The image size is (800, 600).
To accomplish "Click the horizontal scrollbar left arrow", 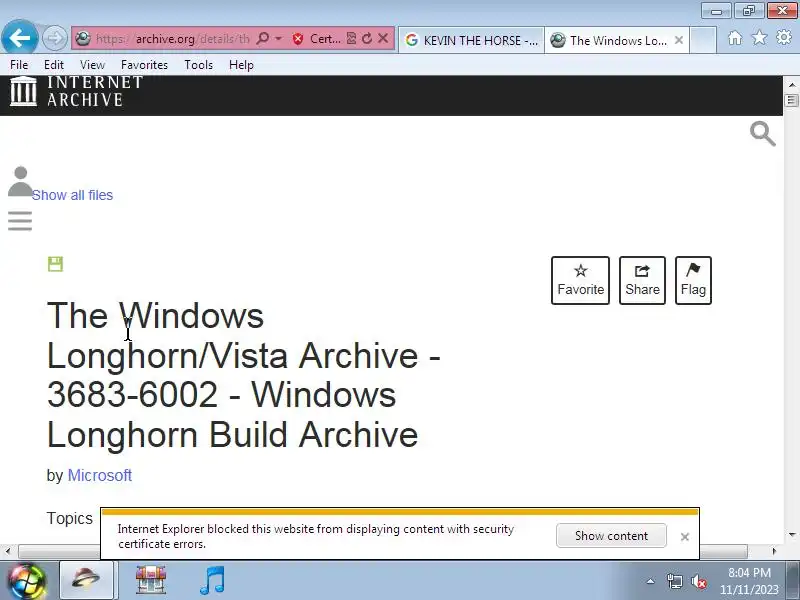I will [x=8, y=551].
